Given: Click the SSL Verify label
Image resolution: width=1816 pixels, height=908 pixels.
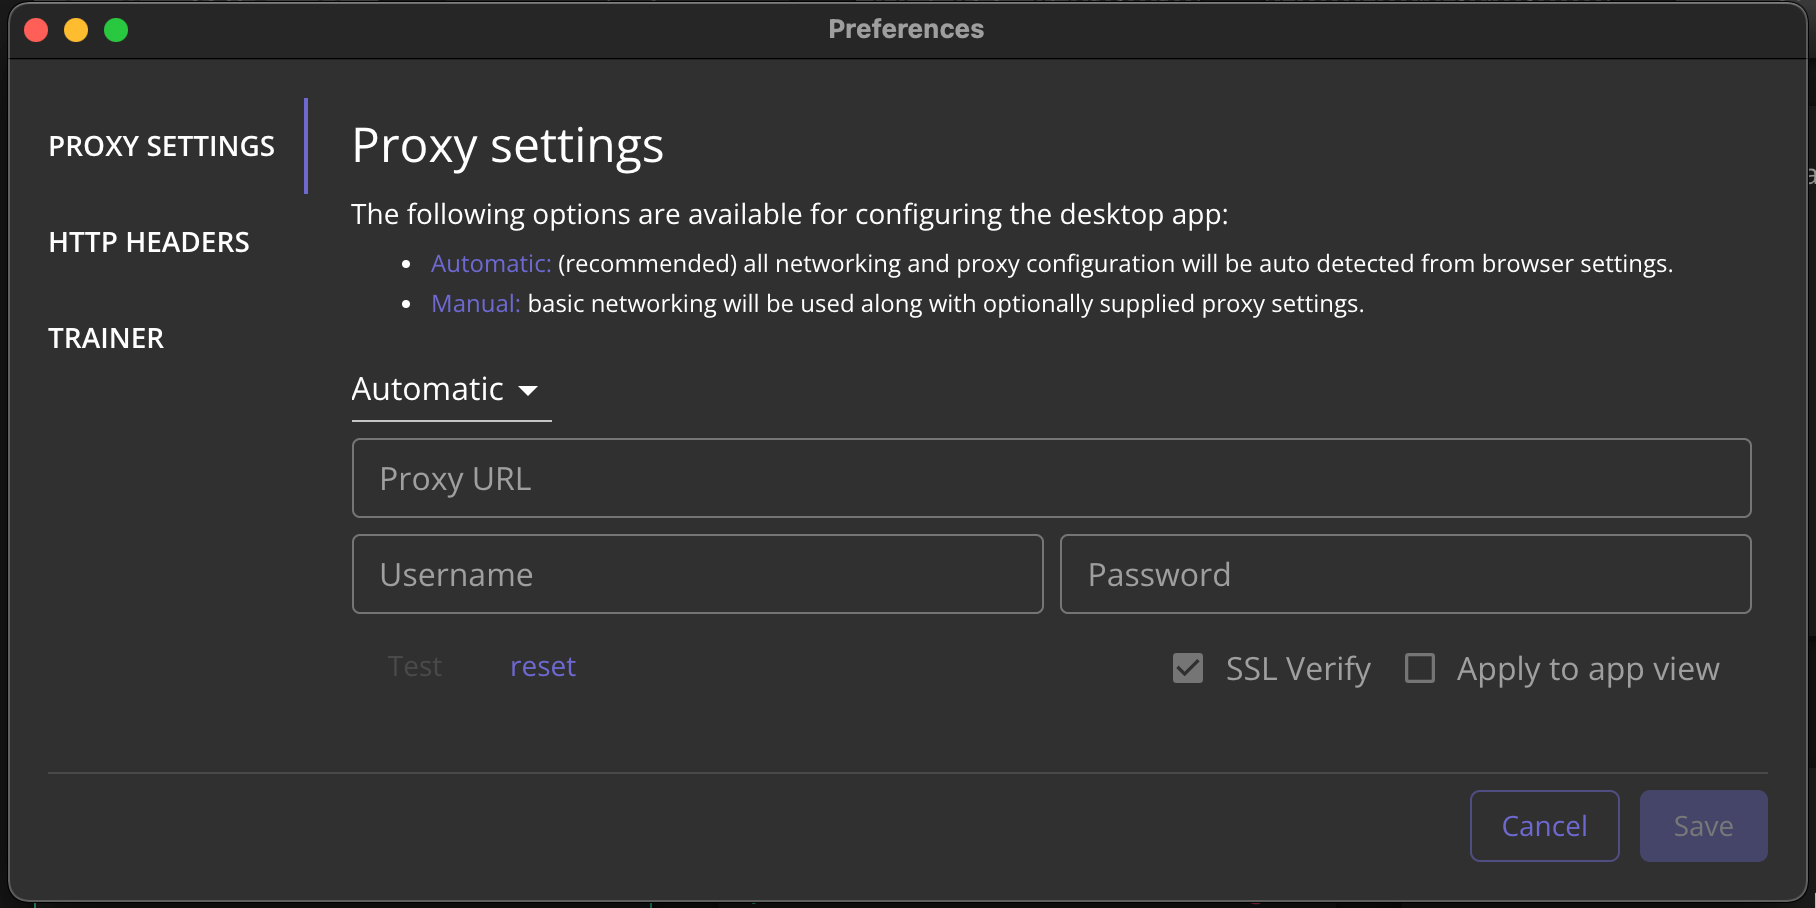Looking at the screenshot, I should pos(1298,668).
